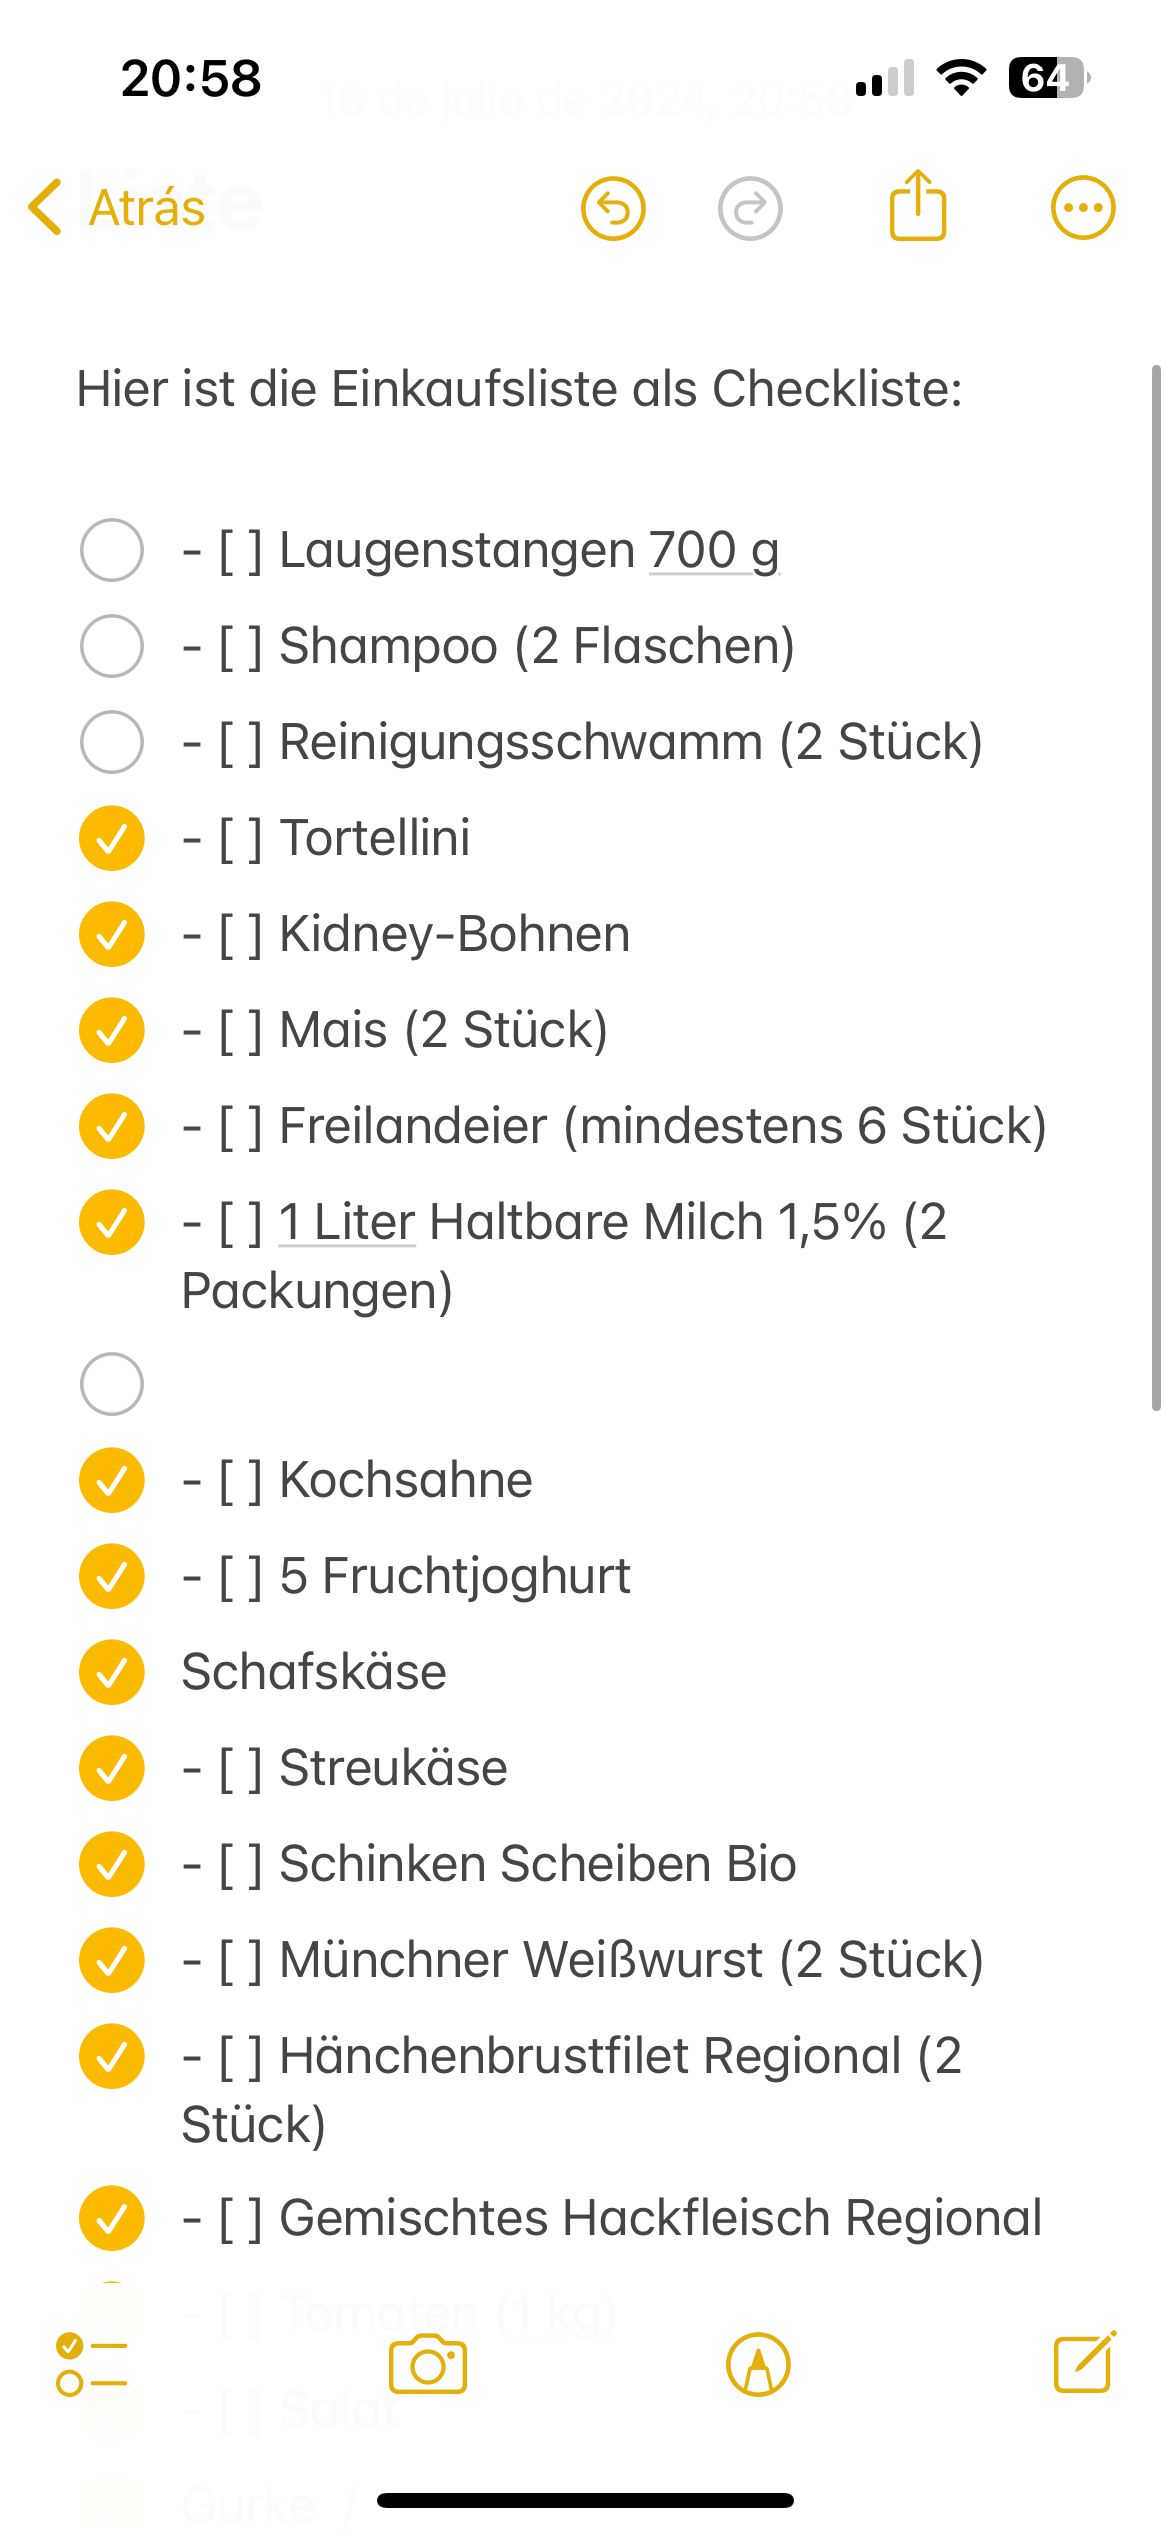Uncheck the Schafskäse checklist item
This screenshot has width=1170, height=2532.
click(x=112, y=1672)
